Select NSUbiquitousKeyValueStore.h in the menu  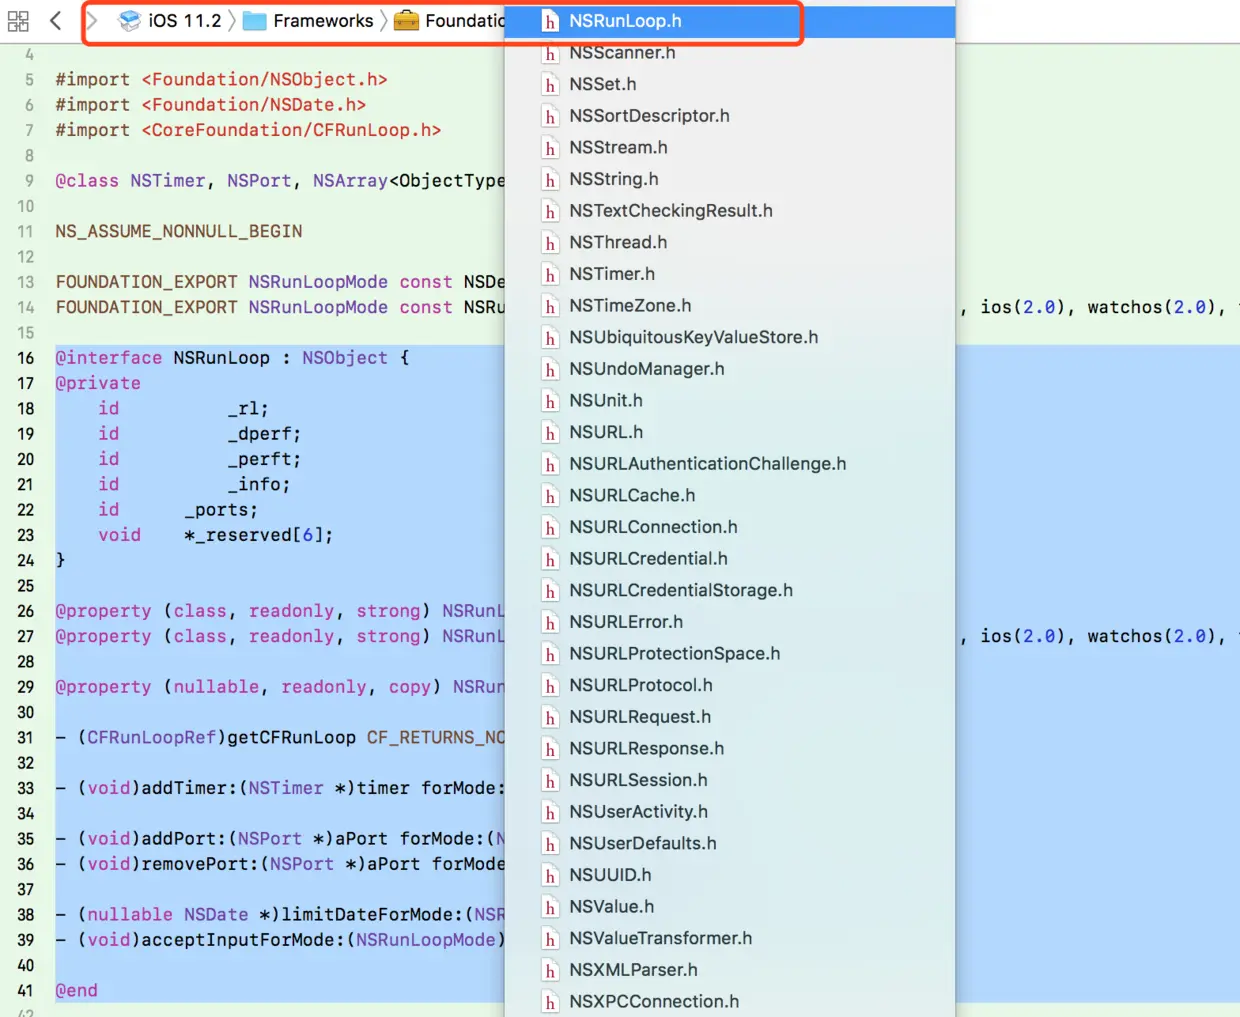point(730,338)
